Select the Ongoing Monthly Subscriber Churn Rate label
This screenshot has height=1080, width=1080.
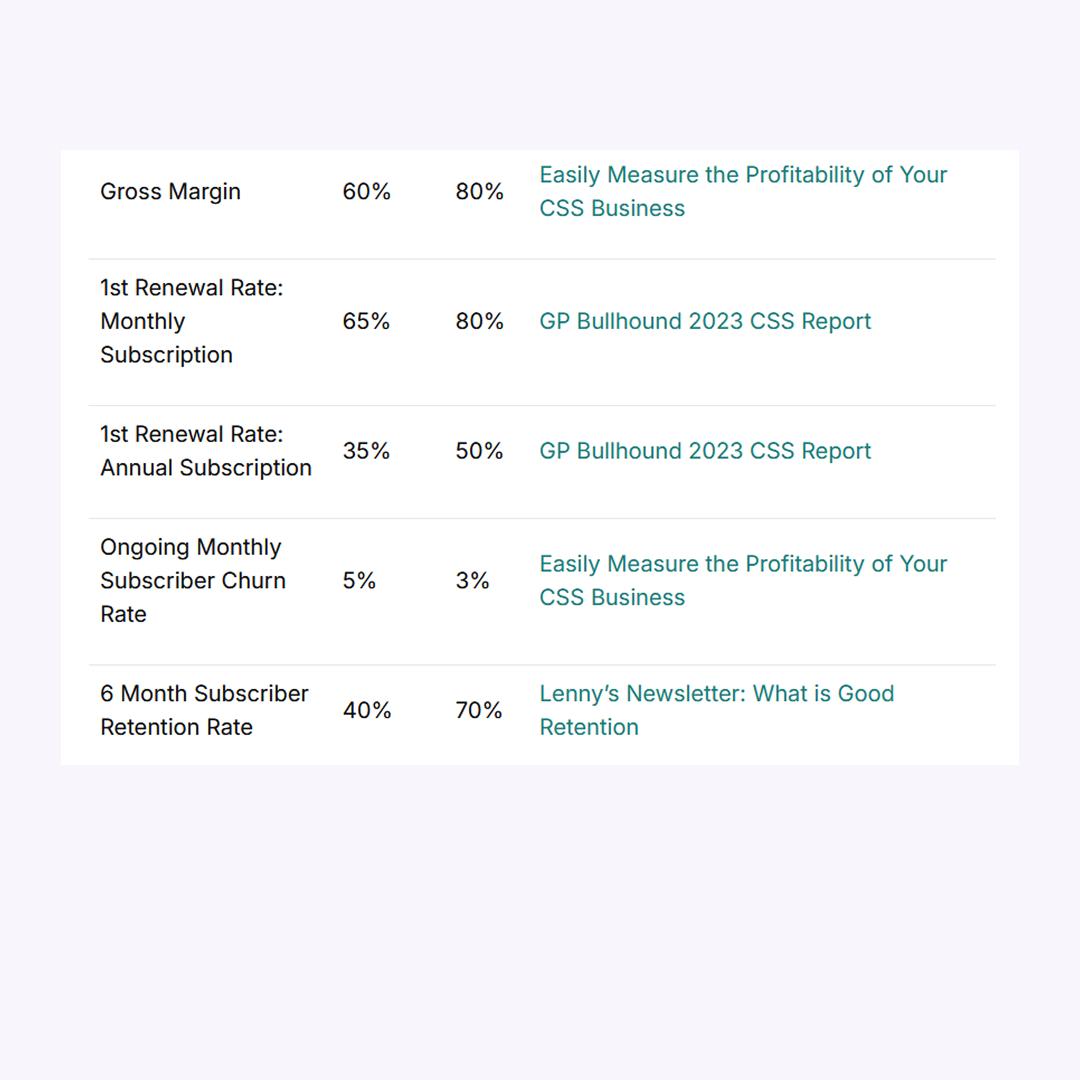(193, 580)
